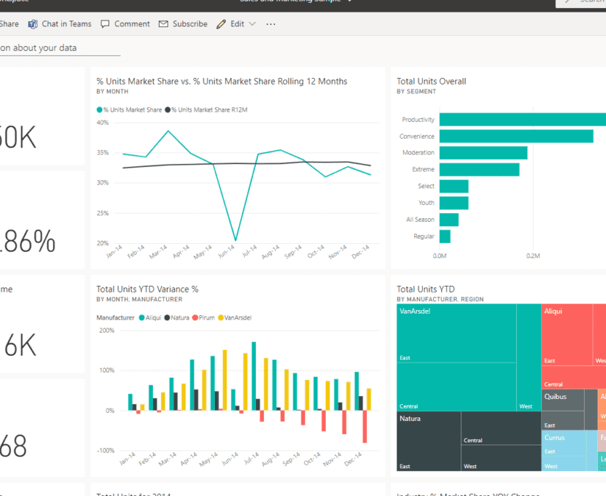
Task: Click the VanArsdel West treemap block
Action: (529, 358)
